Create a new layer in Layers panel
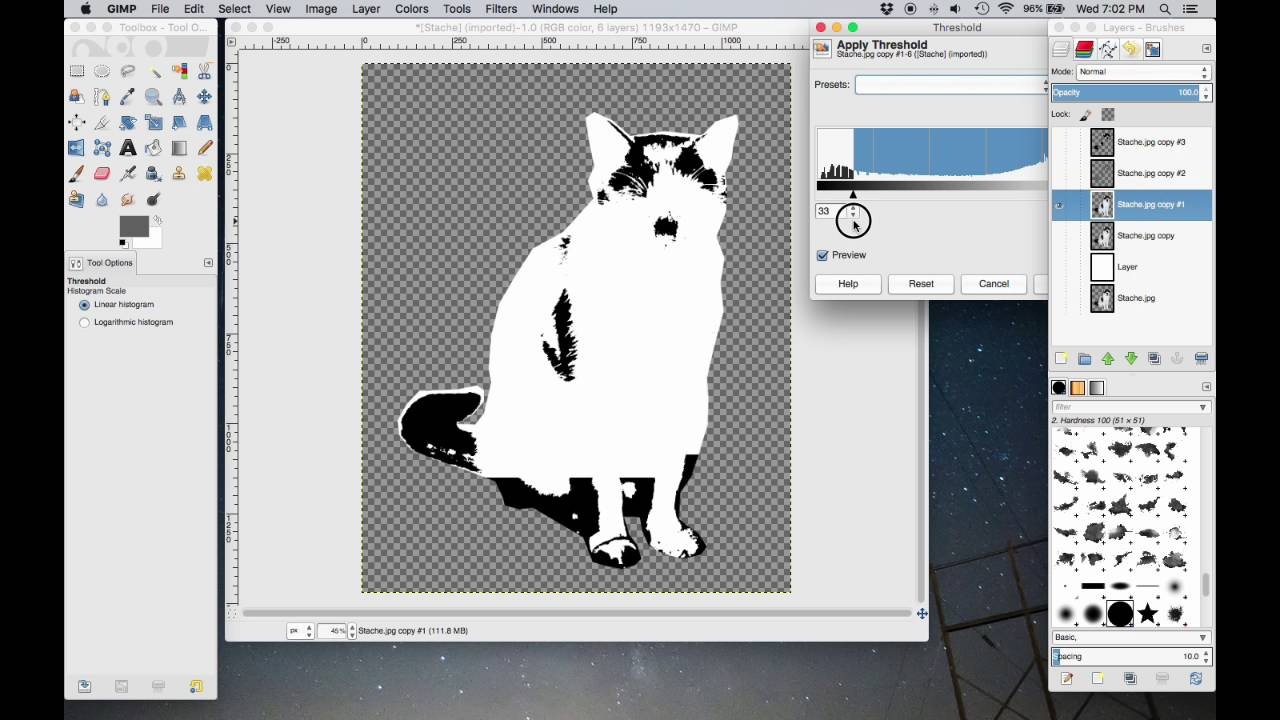The width and height of the screenshot is (1280, 720). pos(1061,359)
